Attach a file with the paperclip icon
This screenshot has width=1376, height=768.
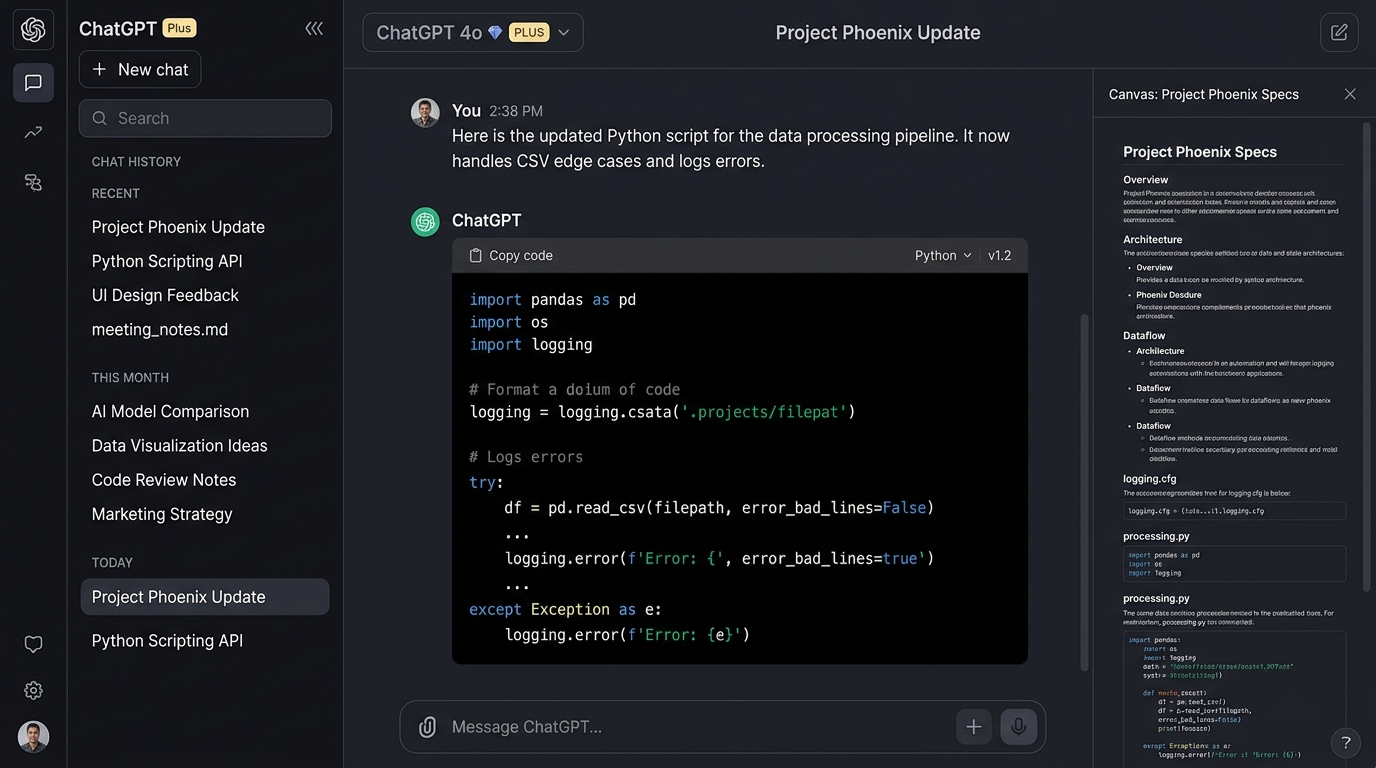[427, 727]
